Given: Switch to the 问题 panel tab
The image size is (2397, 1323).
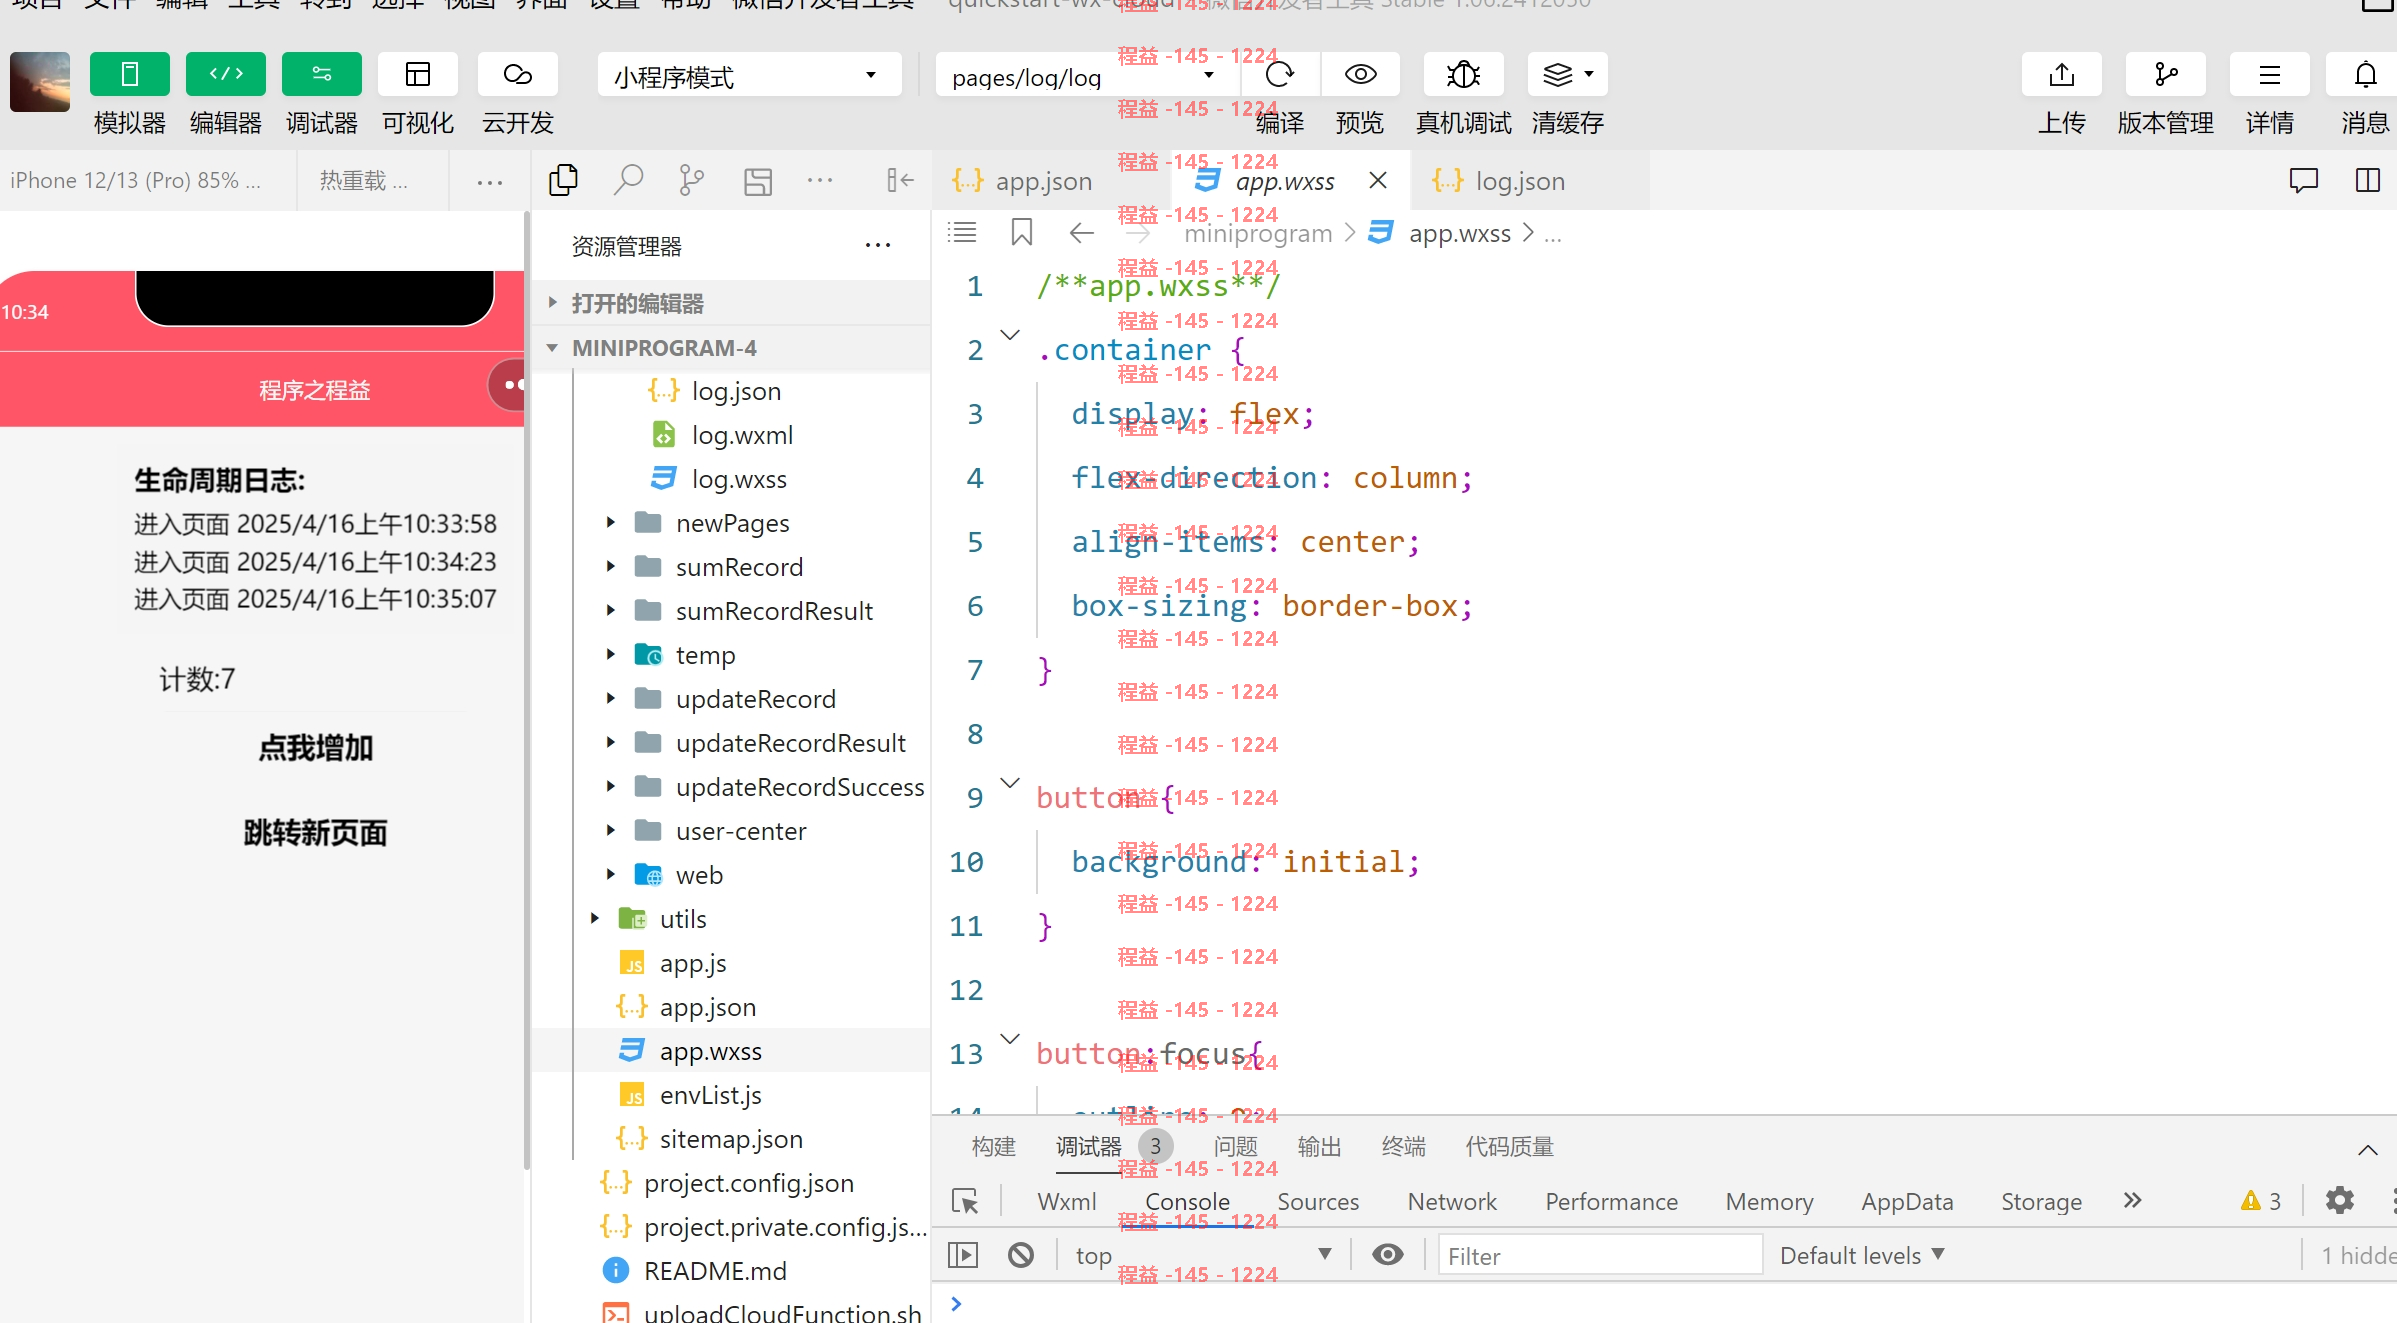Looking at the screenshot, I should 1235,1147.
